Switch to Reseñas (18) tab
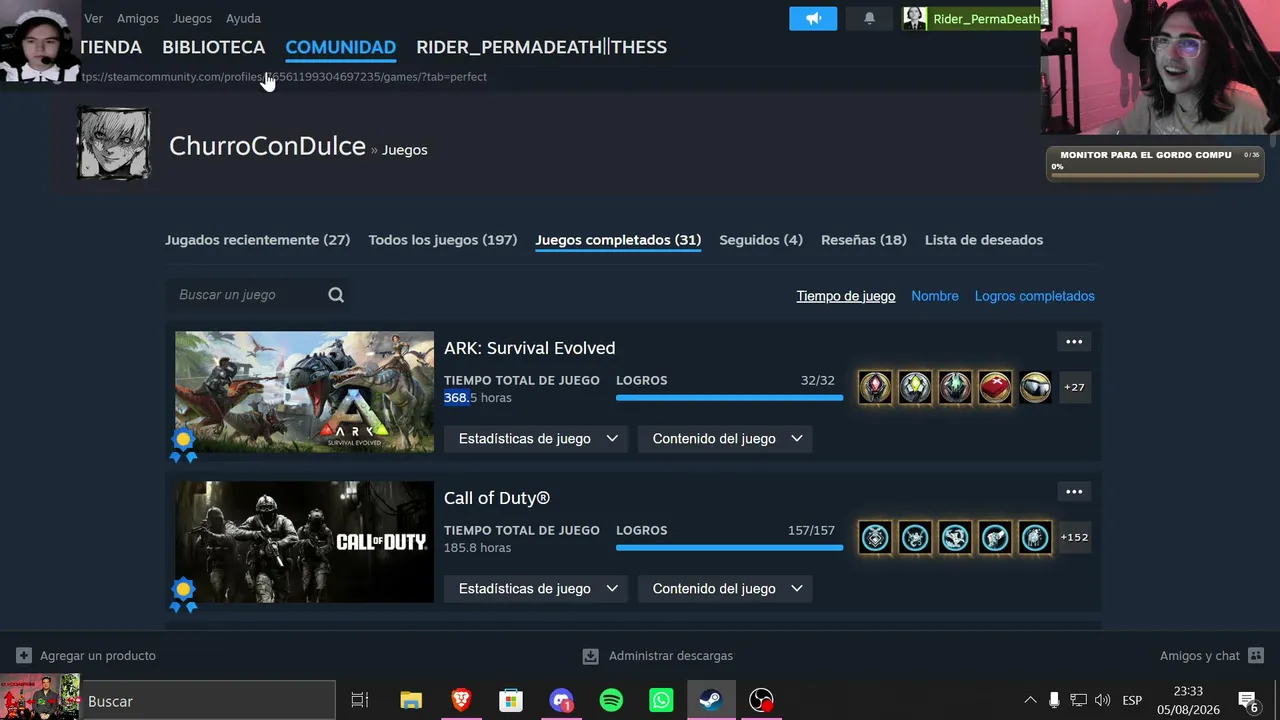This screenshot has height=720, width=1280. coord(864,240)
